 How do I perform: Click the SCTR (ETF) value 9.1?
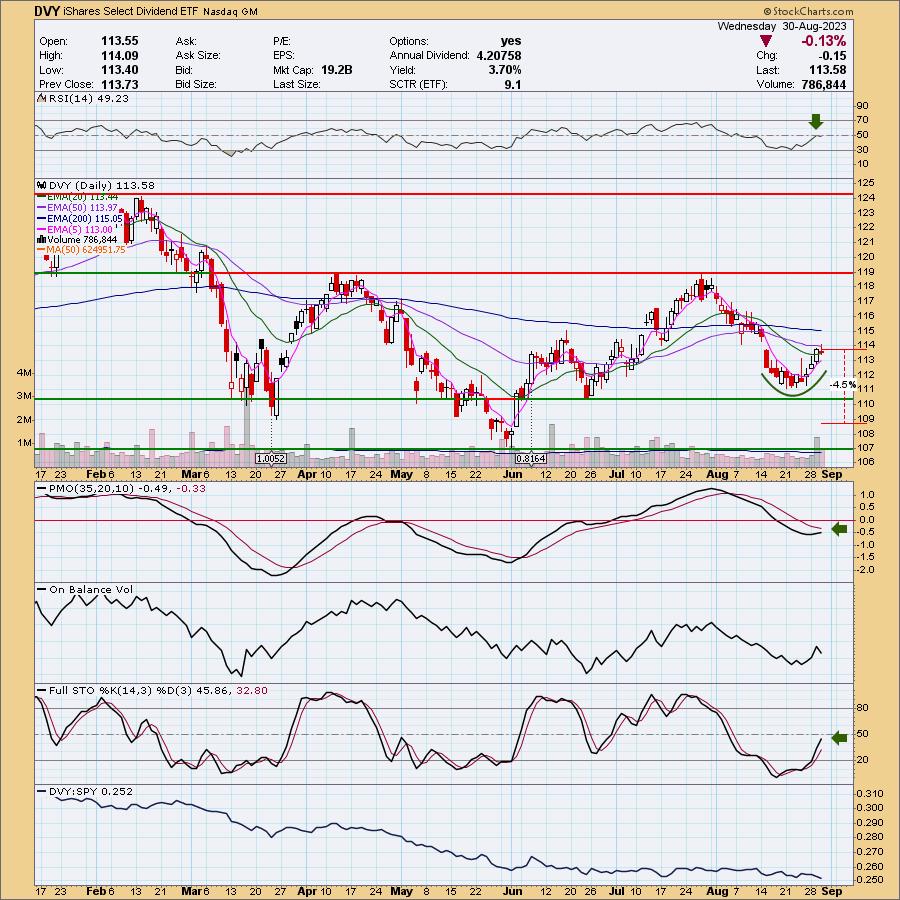click(x=513, y=84)
